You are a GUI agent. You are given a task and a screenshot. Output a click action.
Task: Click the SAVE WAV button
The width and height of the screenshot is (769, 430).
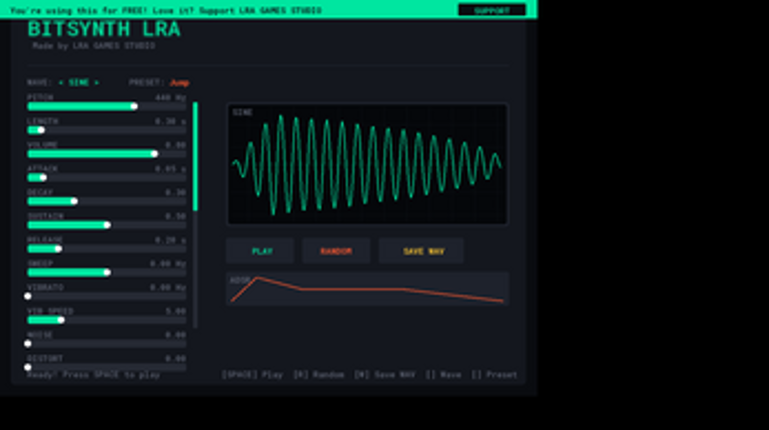[421, 251]
